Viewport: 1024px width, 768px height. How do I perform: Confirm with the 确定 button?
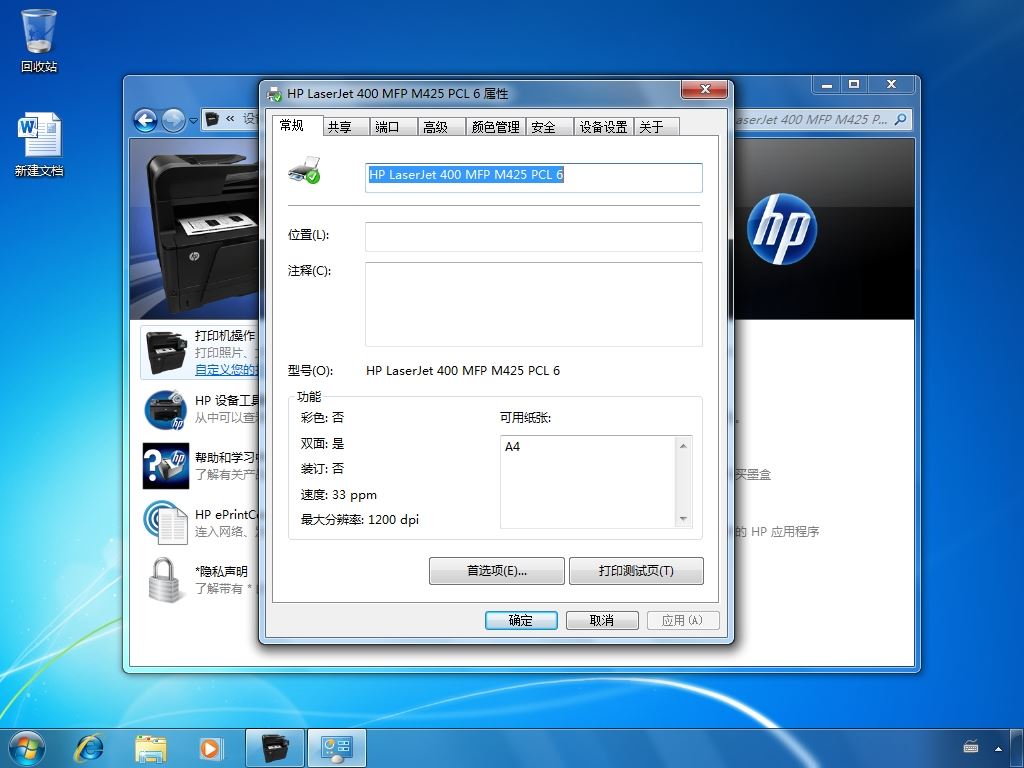[x=521, y=620]
